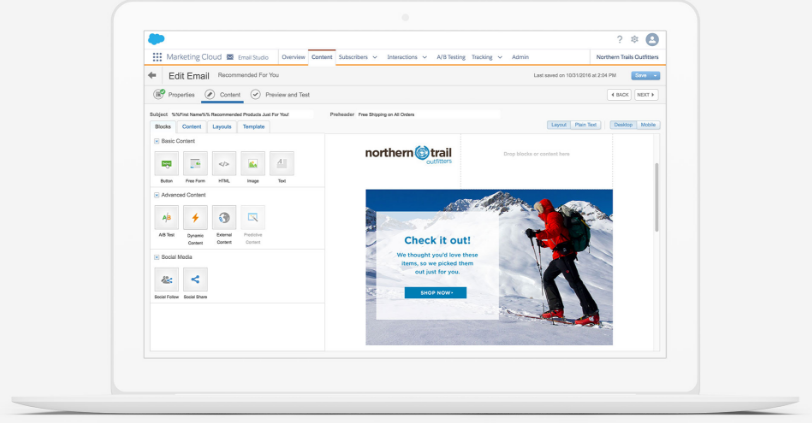Collapse the Basic Content section

click(x=155, y=141)
